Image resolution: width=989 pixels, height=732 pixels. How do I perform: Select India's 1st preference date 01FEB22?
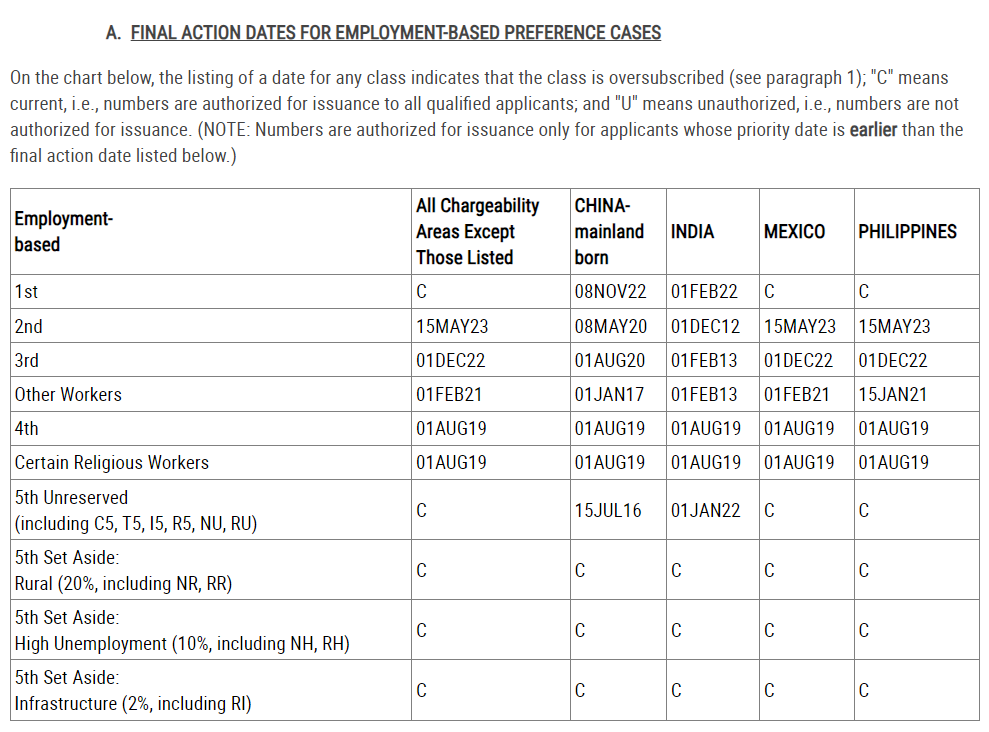(704, 292)
